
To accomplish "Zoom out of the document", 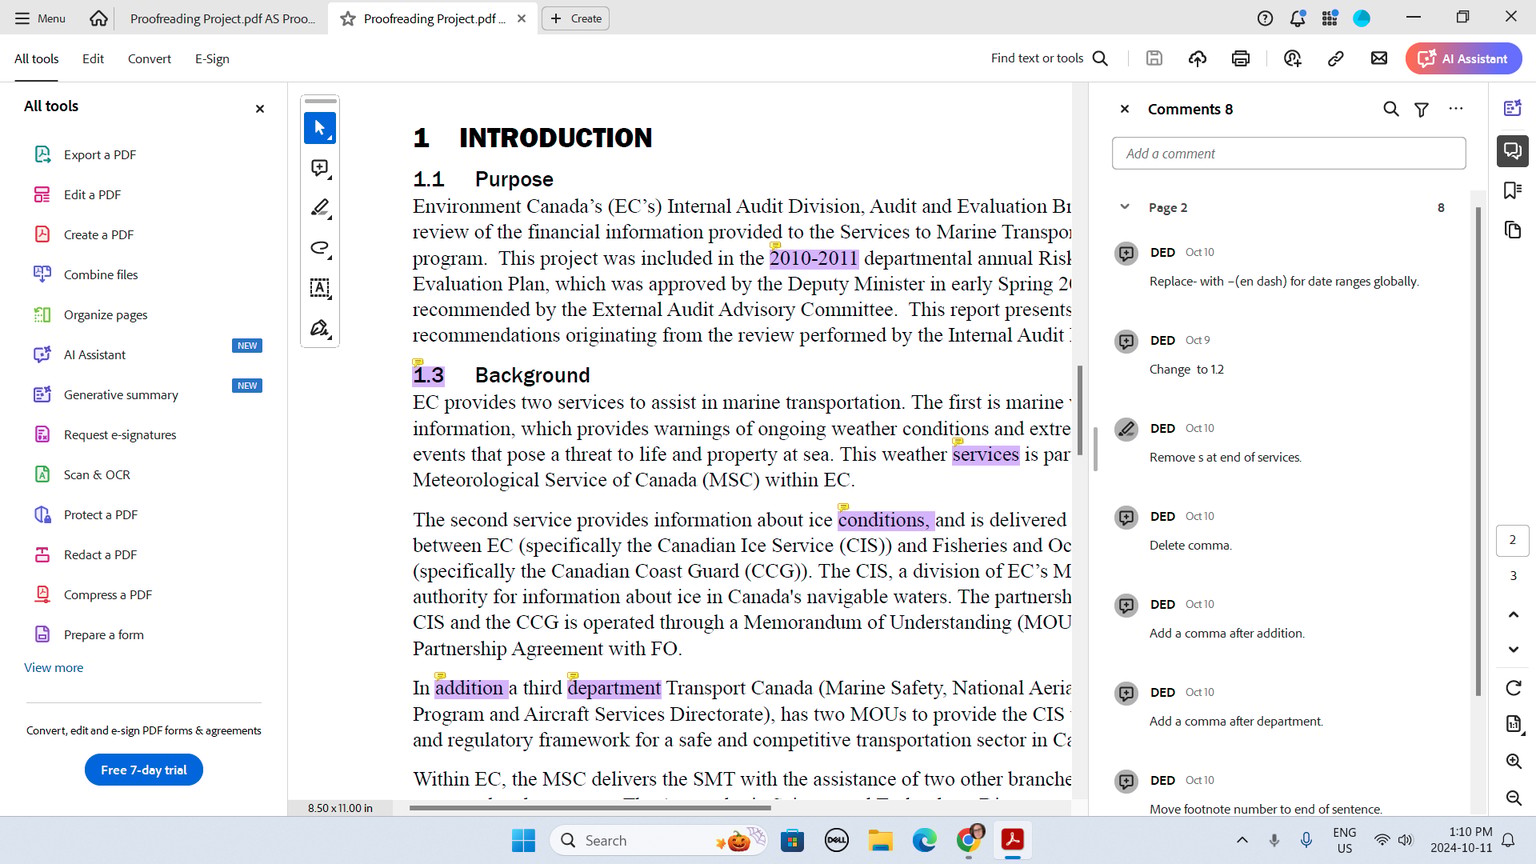I will [x=1513, y=797].
